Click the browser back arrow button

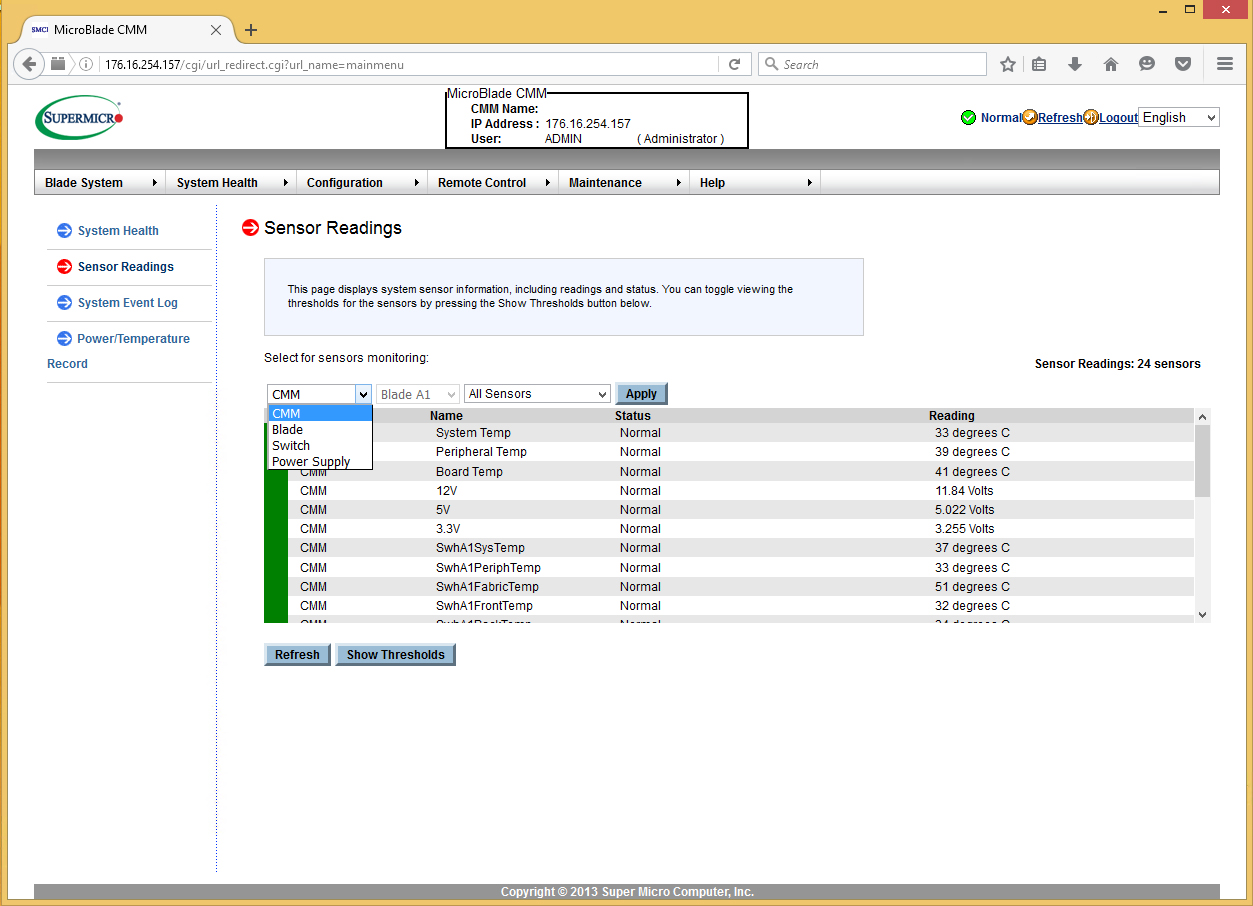pos(29,64)
